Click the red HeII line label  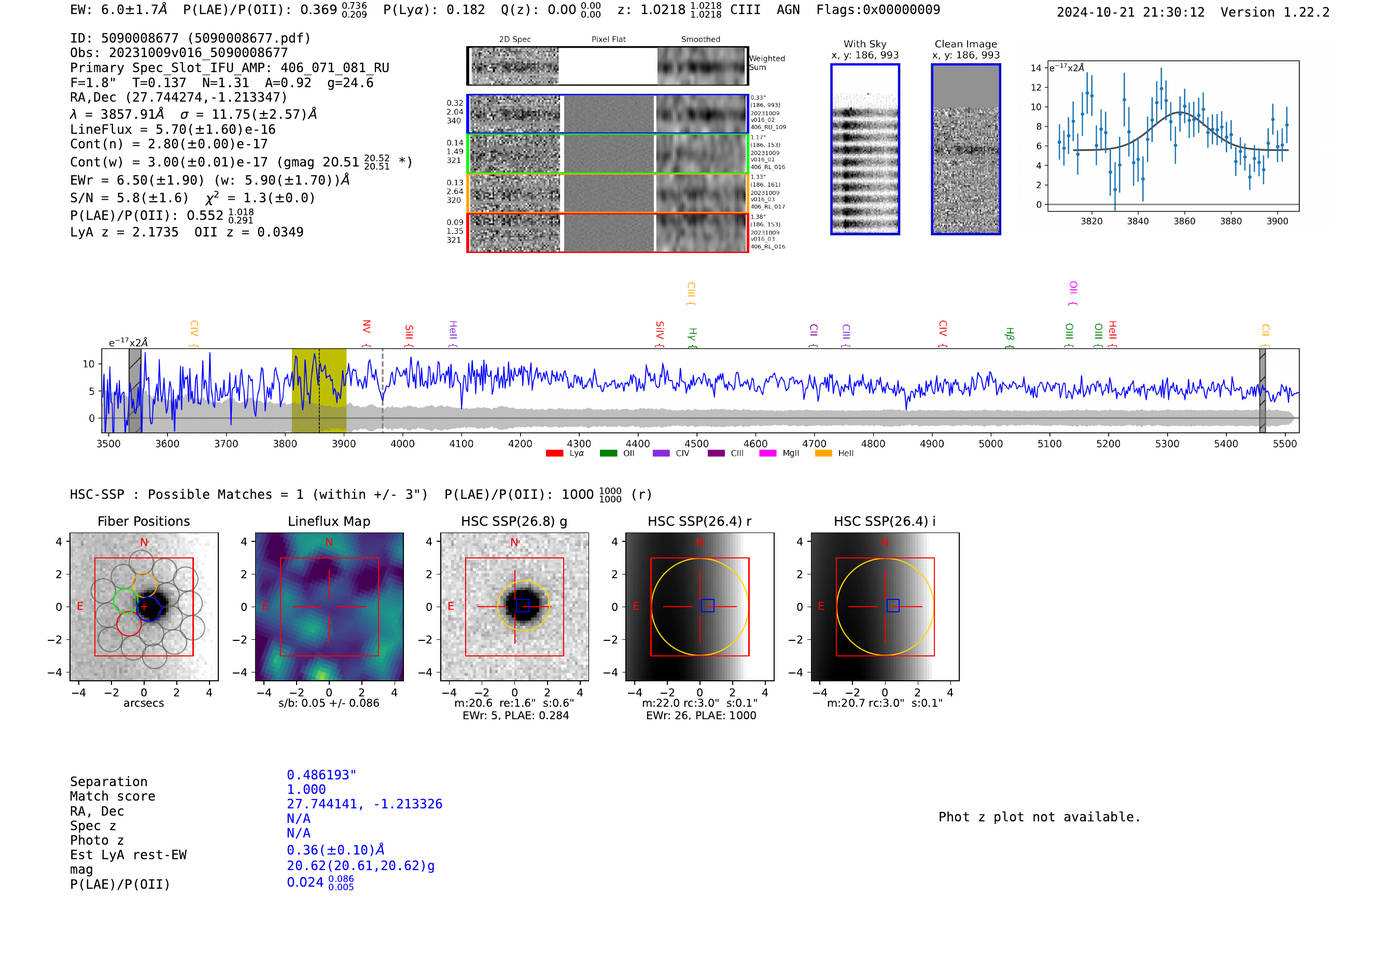click(1113, 333)
